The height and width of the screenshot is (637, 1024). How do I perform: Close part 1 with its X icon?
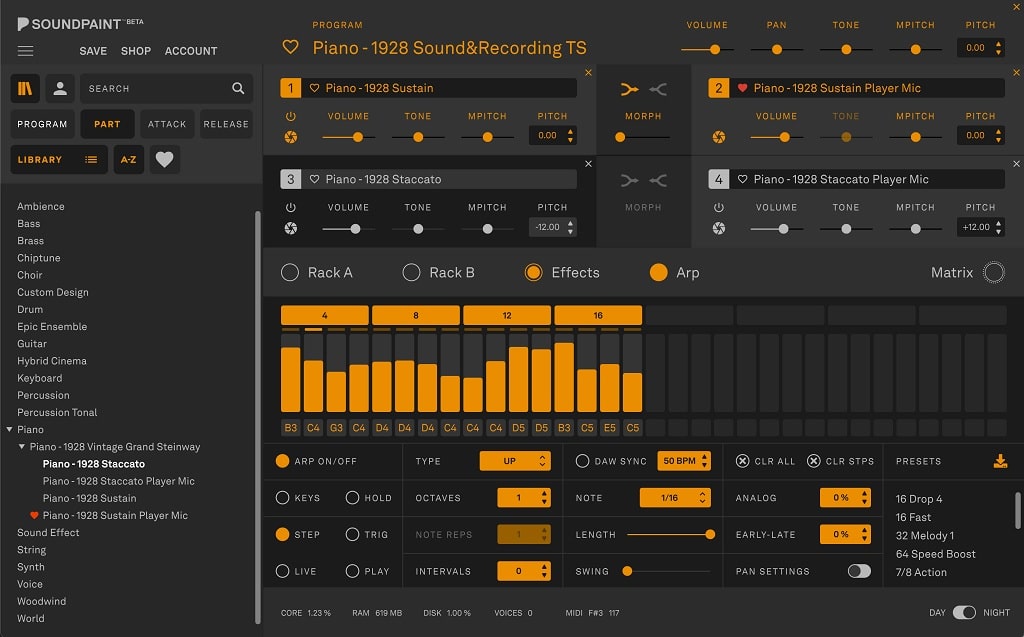point(588,73)
